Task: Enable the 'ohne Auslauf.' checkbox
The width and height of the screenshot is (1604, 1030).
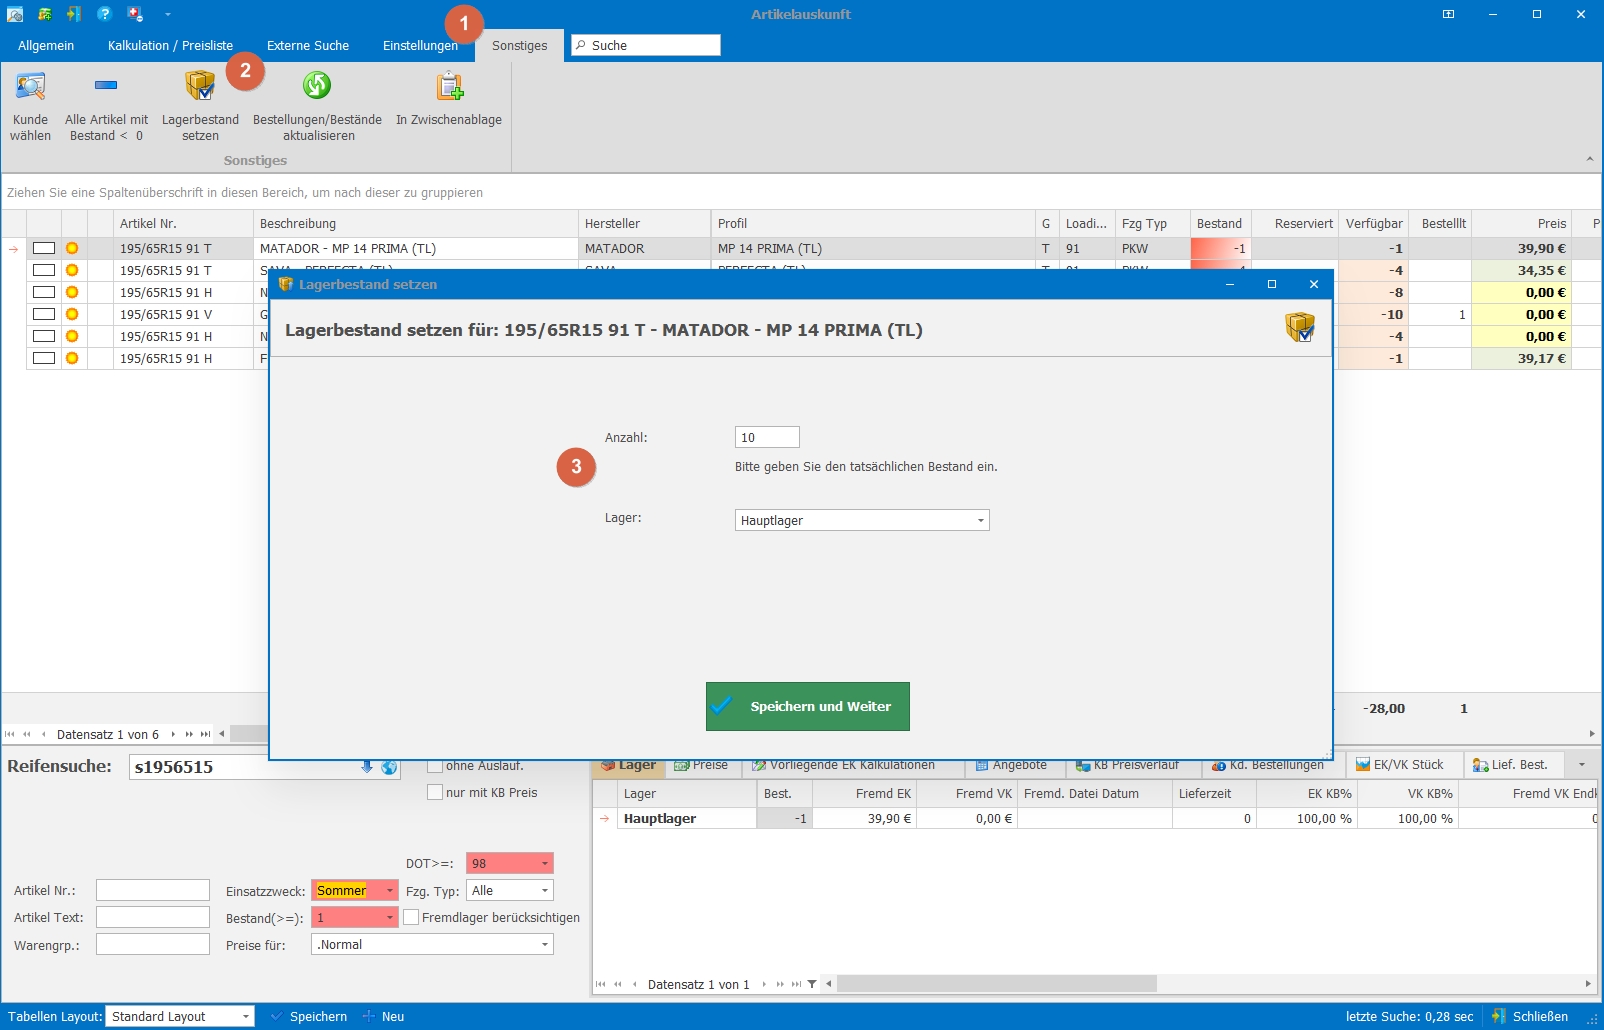Action: tap(435, 766)
